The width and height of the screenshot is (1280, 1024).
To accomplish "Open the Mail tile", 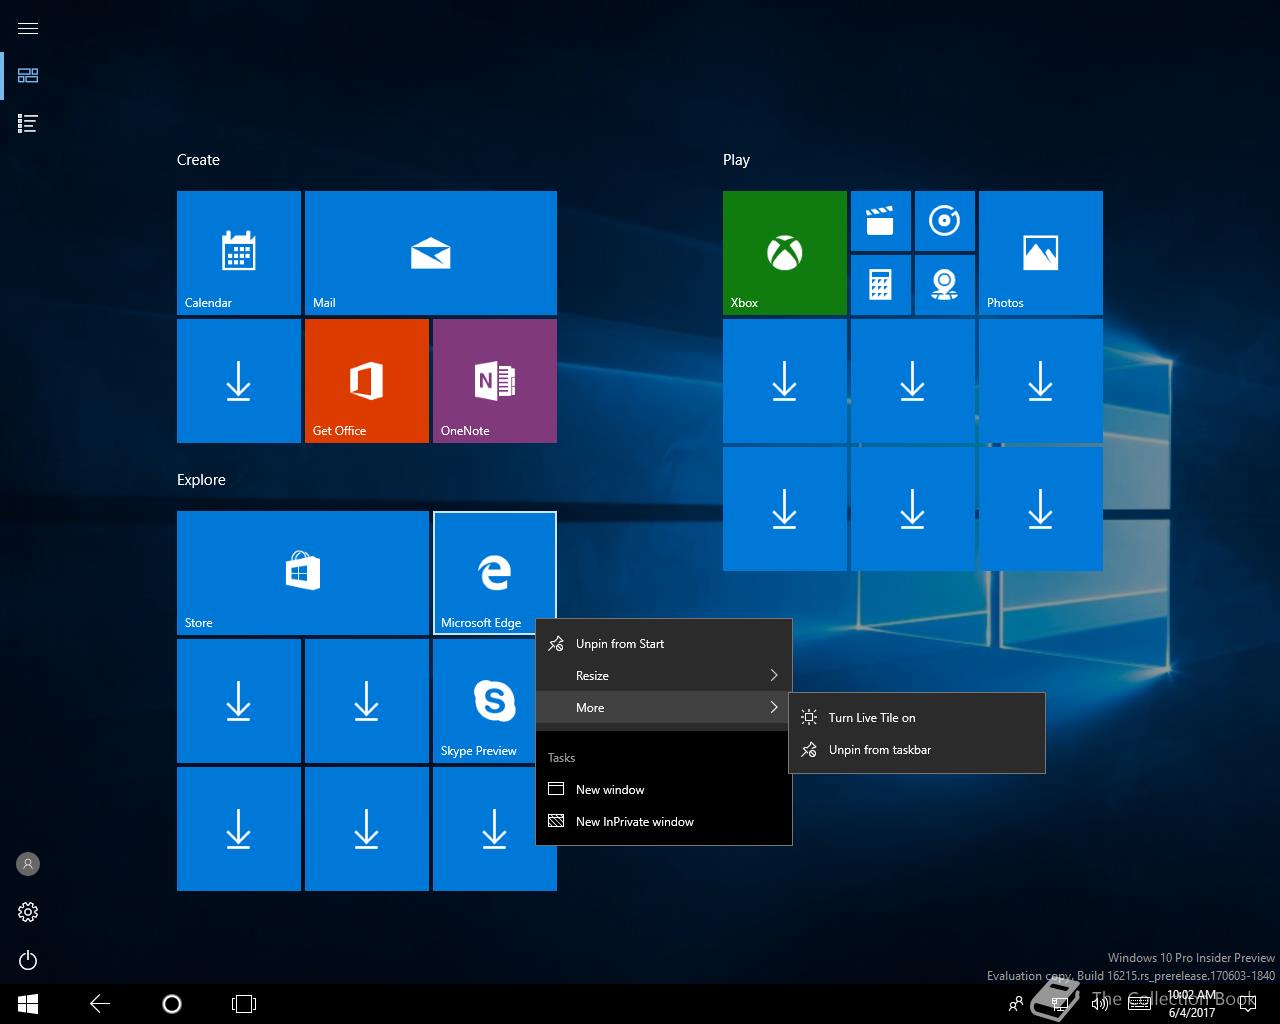I will [x=431, y=253].
